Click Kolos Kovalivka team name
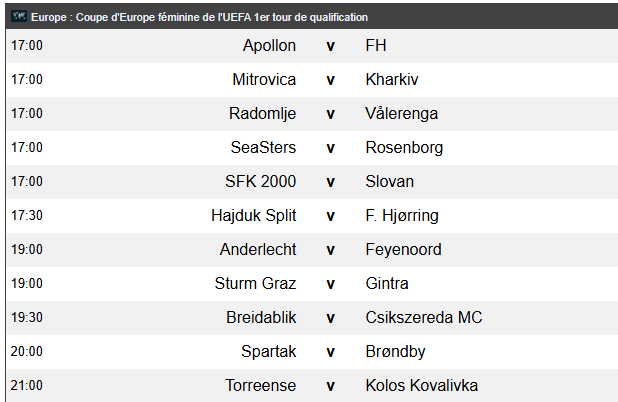The width and height of the screenshot is (618, 402). pos(422,385)
